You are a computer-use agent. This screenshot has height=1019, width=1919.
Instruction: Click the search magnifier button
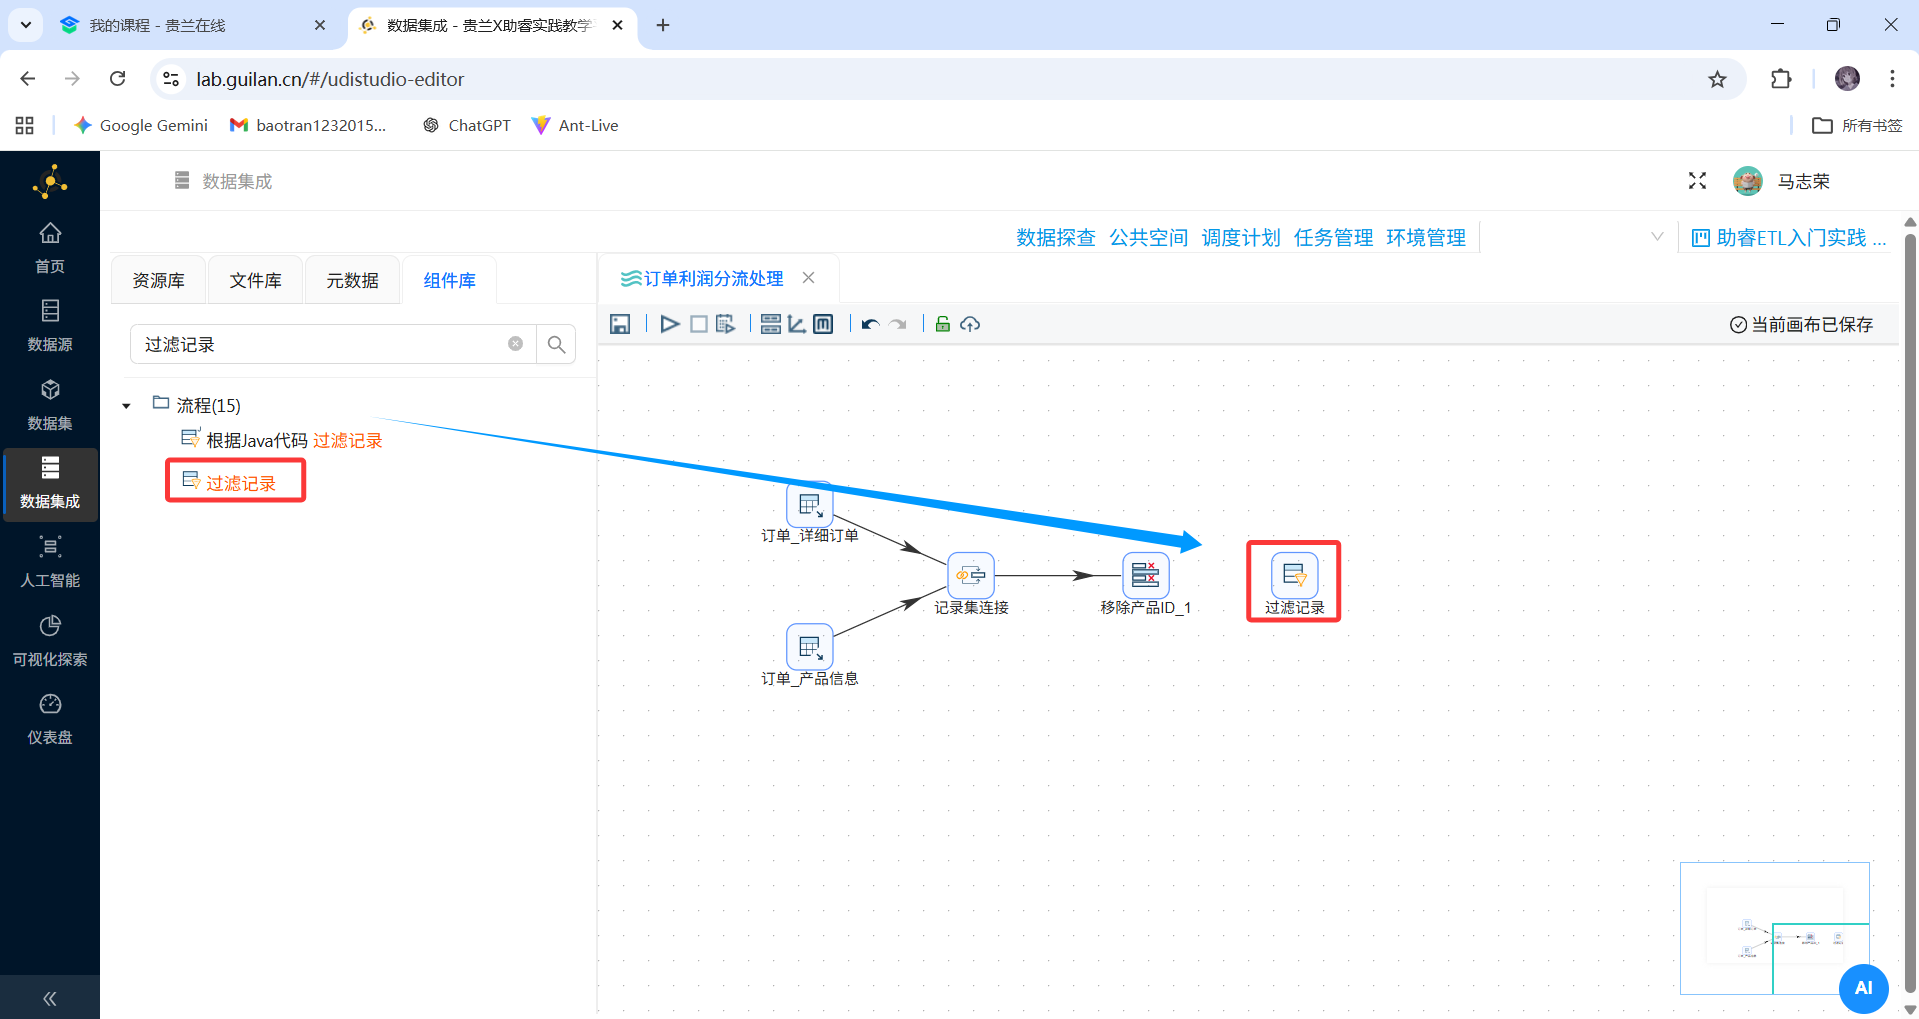556,344
